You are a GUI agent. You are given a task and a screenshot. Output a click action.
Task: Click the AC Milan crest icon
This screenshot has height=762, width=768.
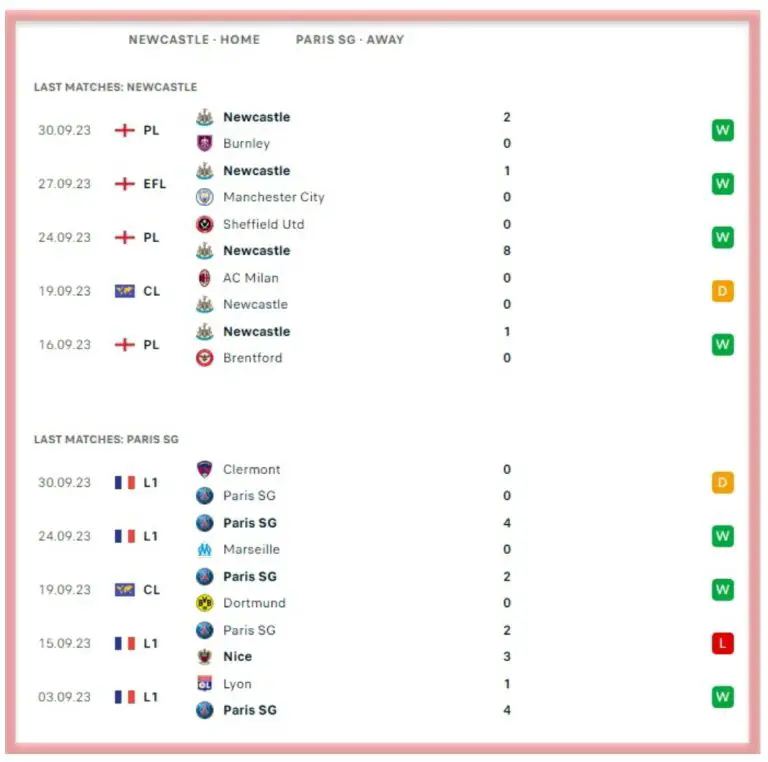[205, 278]
